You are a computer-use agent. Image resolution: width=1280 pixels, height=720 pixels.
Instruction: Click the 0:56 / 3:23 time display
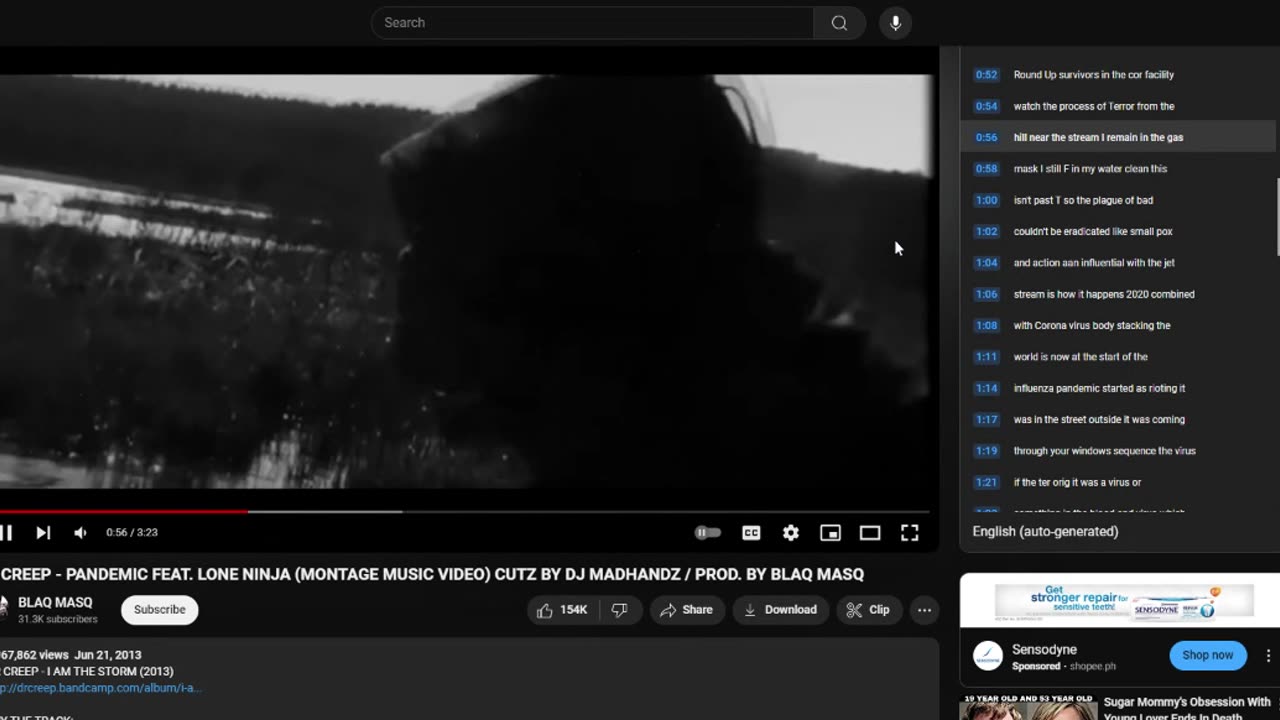[132, 533]
